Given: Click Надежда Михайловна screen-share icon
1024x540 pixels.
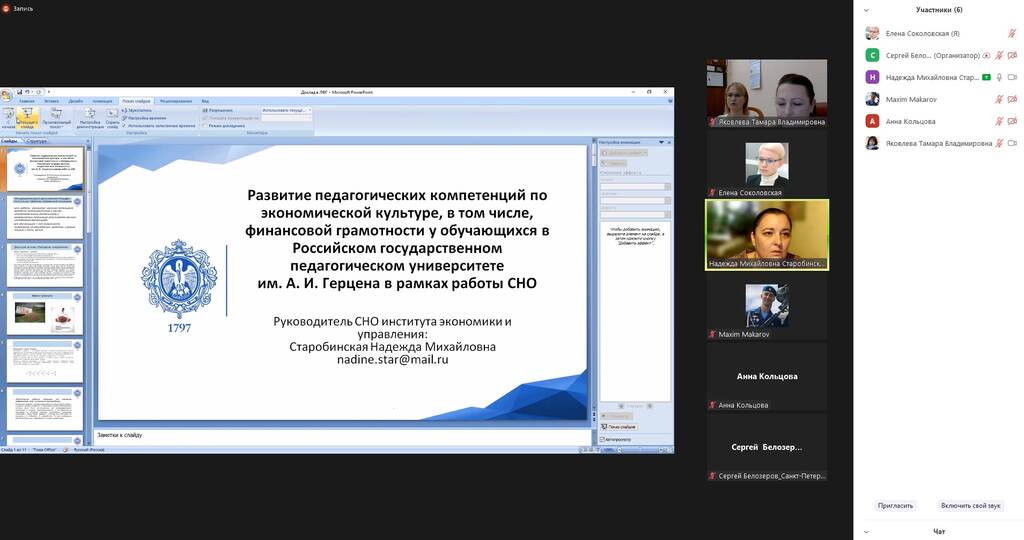Looking at the screenshot, I should tap(986, 77).
